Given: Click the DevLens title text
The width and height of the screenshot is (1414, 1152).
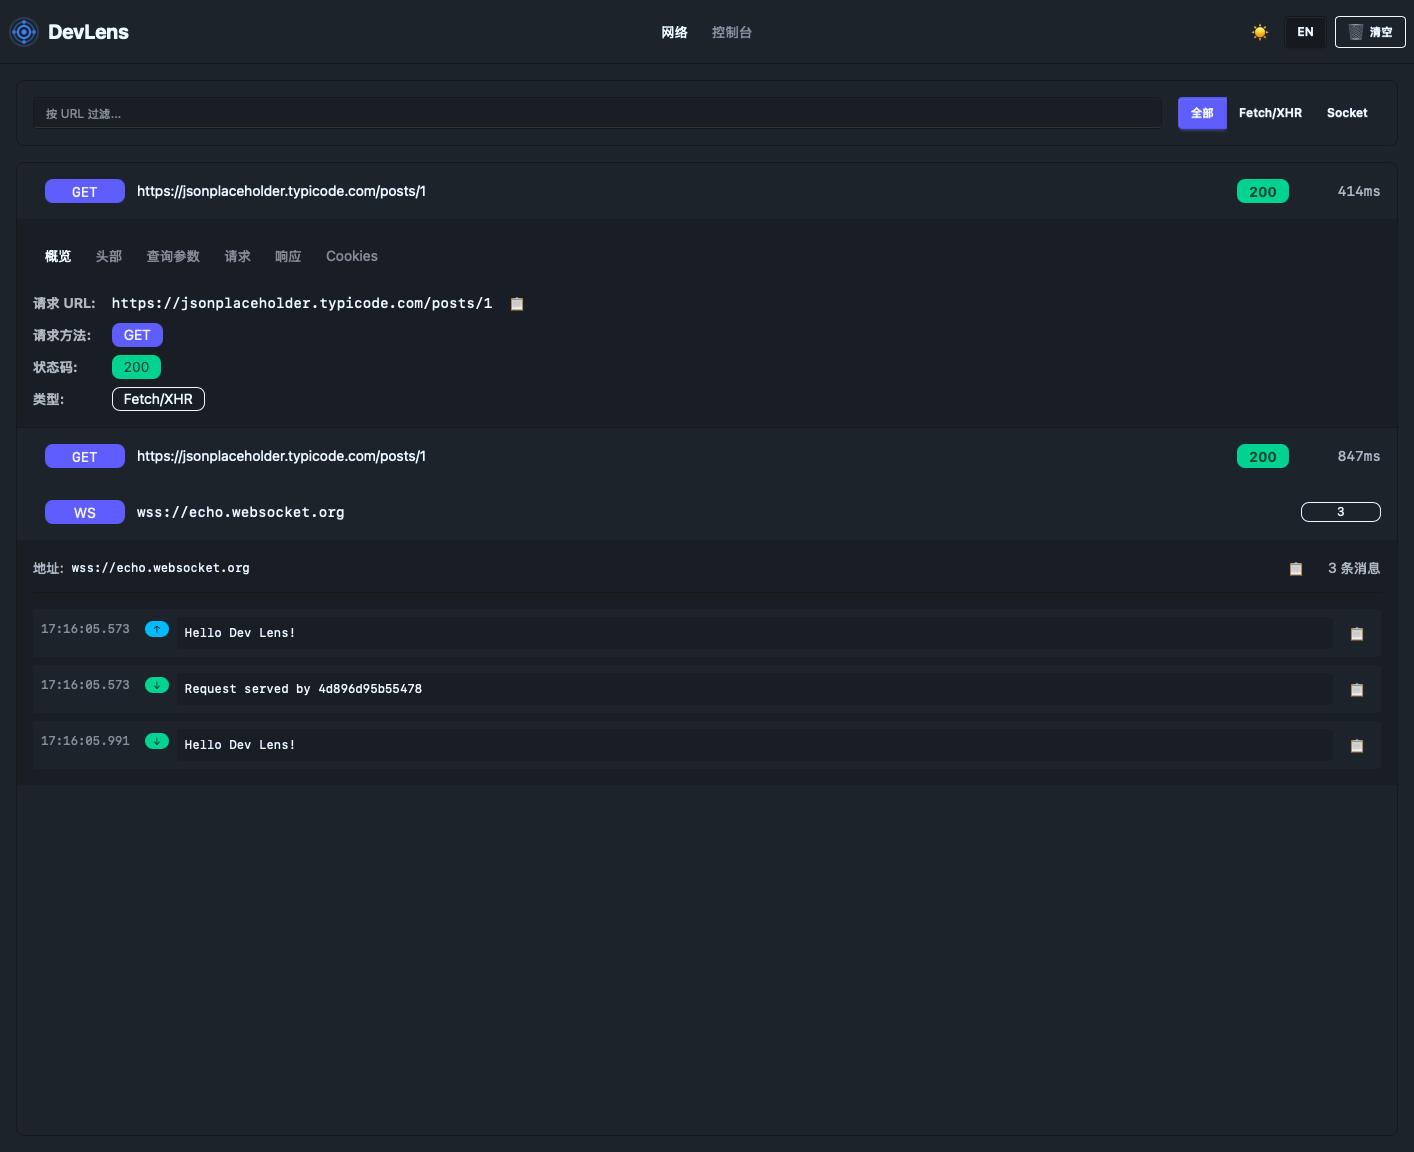Looking at the screenshot, I should [88, 32].
